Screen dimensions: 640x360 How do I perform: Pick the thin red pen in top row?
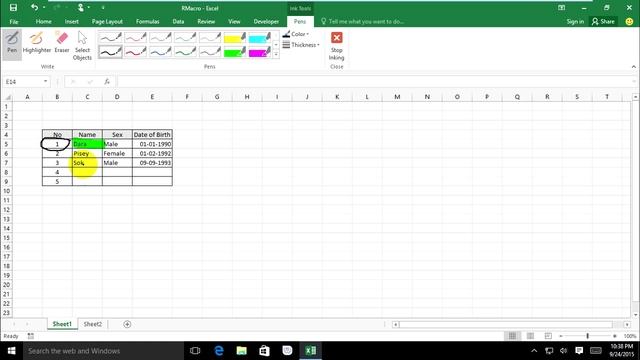[136, 38]
